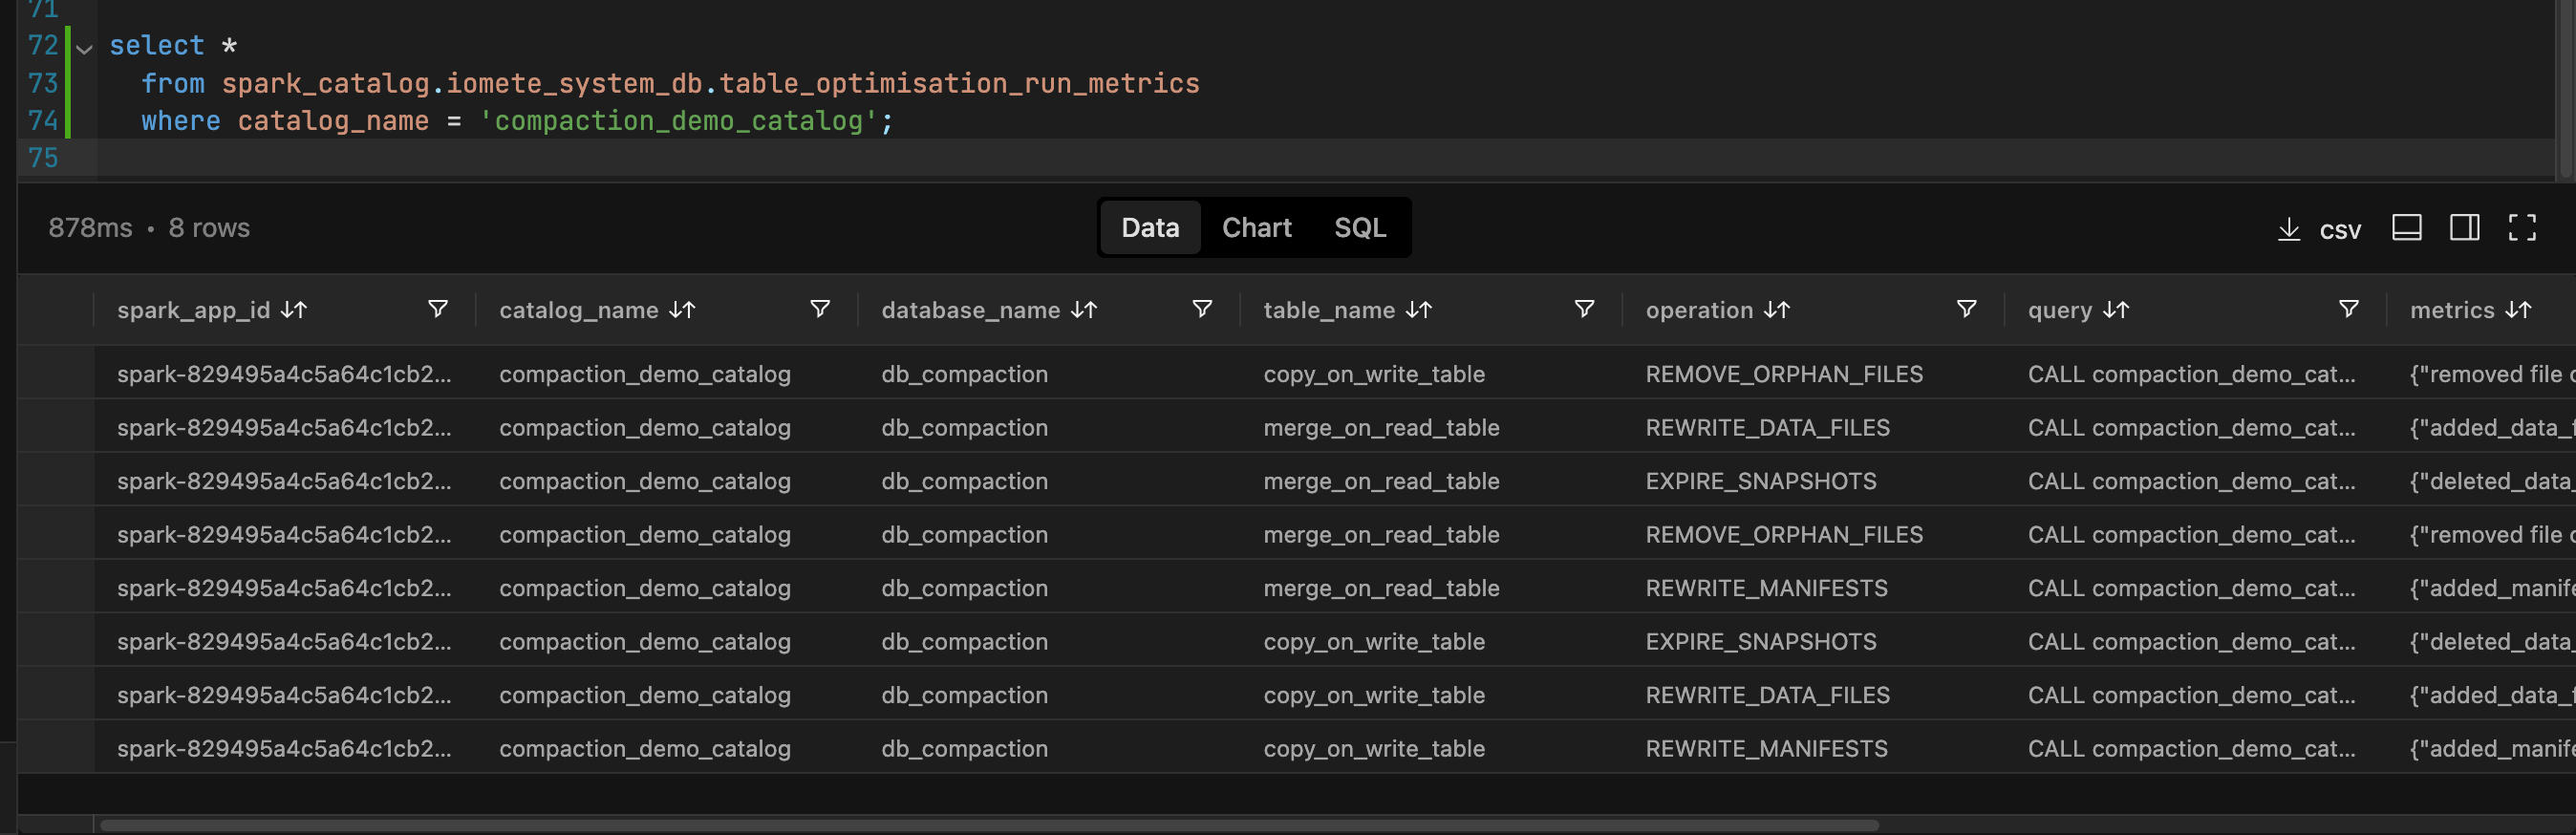
Task: Filter the operation column
Action: click(1966, 309)
